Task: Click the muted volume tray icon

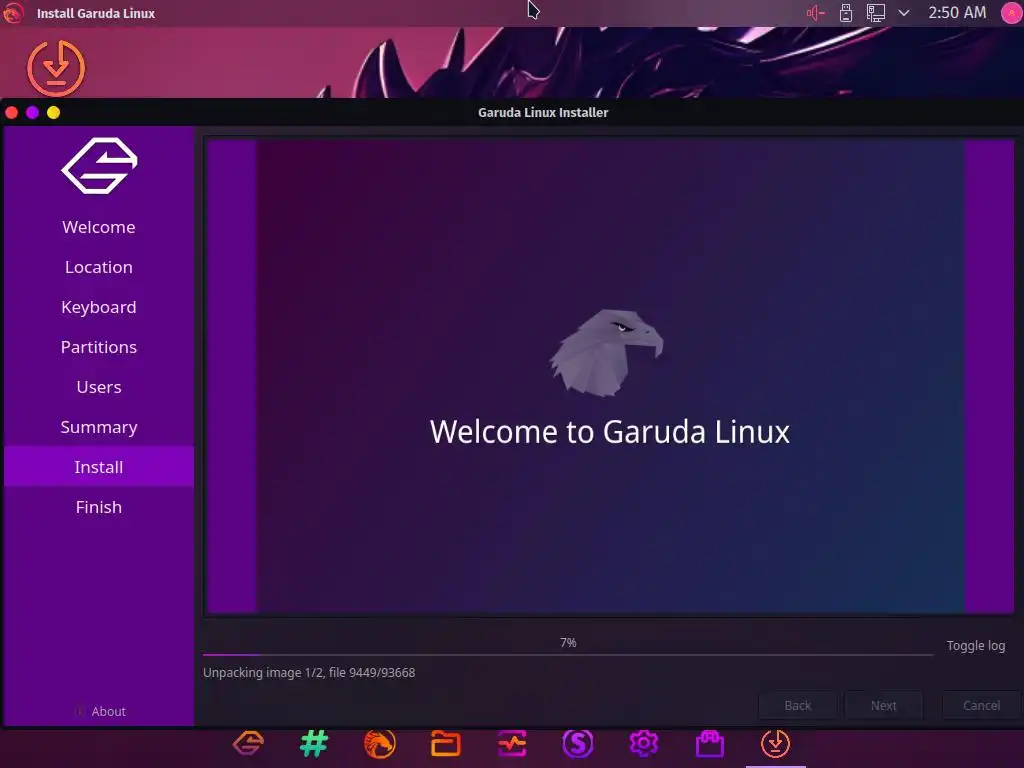Action: point(815,13)
